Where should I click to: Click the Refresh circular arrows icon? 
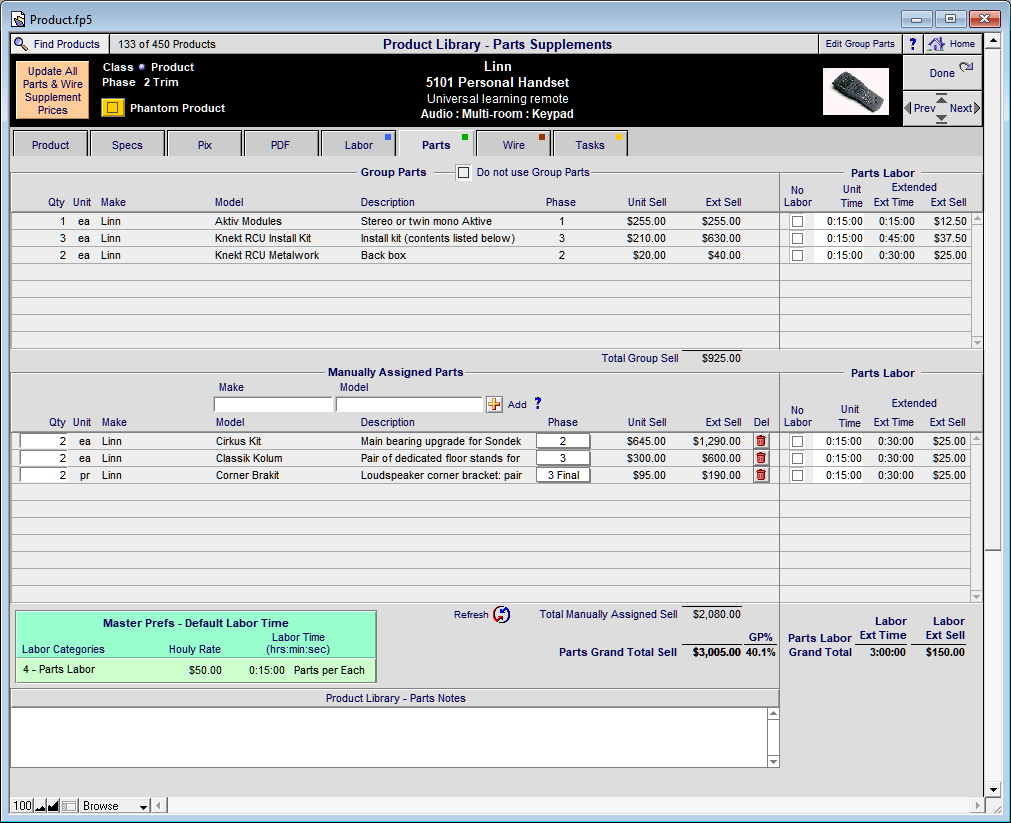502,615
